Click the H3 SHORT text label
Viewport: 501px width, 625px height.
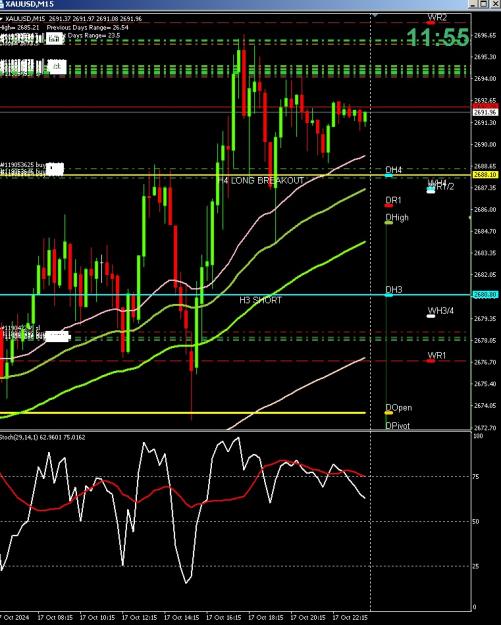tap(260, 300)
